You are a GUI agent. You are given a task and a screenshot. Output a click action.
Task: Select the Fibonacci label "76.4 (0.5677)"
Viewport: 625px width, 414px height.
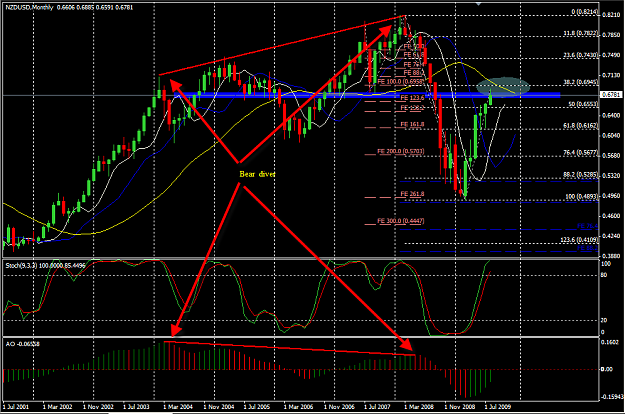point(581,152)
